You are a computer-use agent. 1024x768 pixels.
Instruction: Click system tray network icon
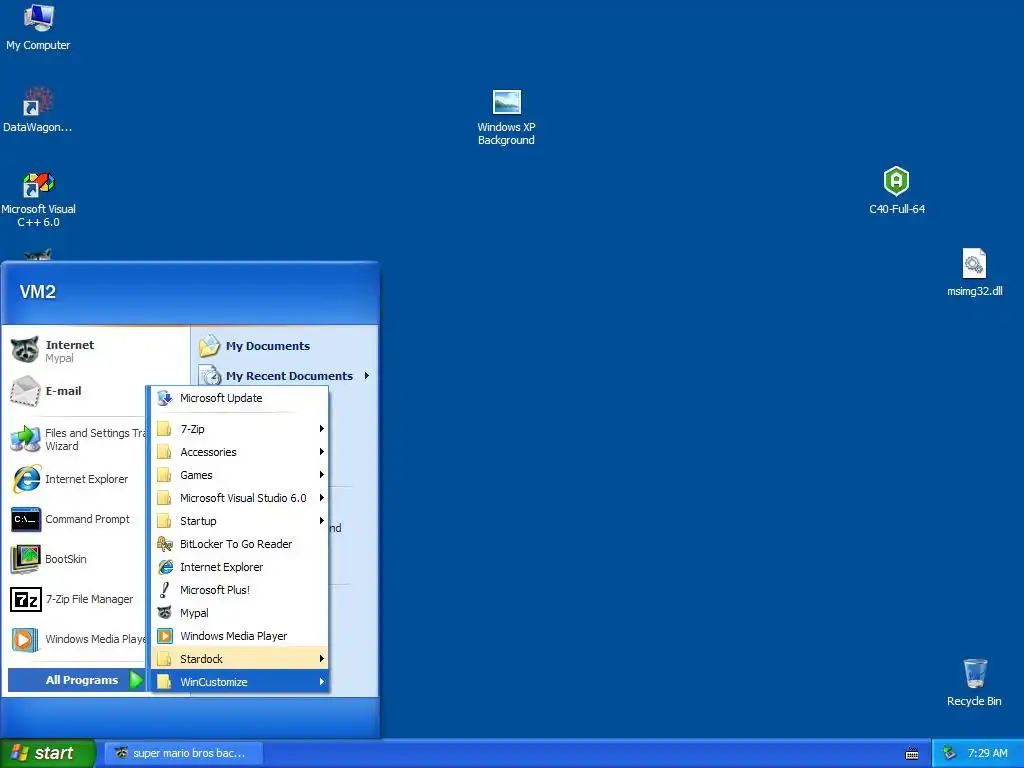pos(949,753)
